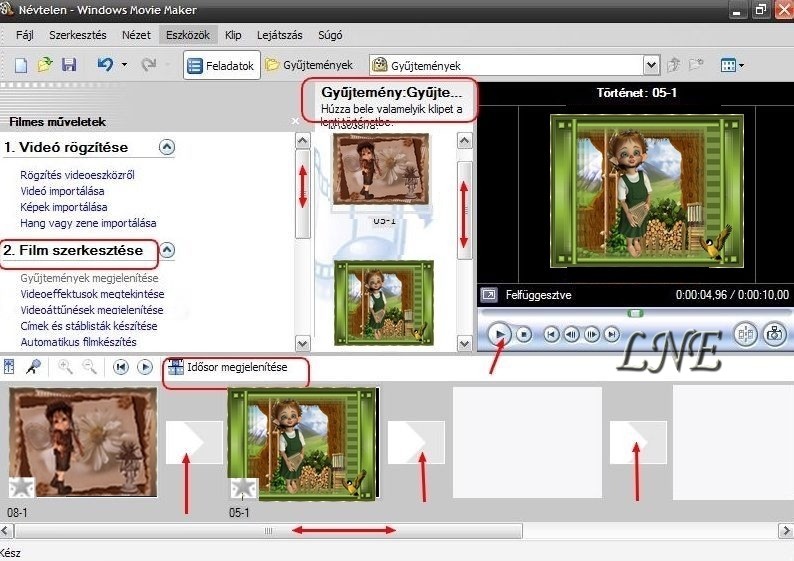The image size is (794, 561).
Task: Click the narrate timeline microphone icon
Action: pos(33,367)
